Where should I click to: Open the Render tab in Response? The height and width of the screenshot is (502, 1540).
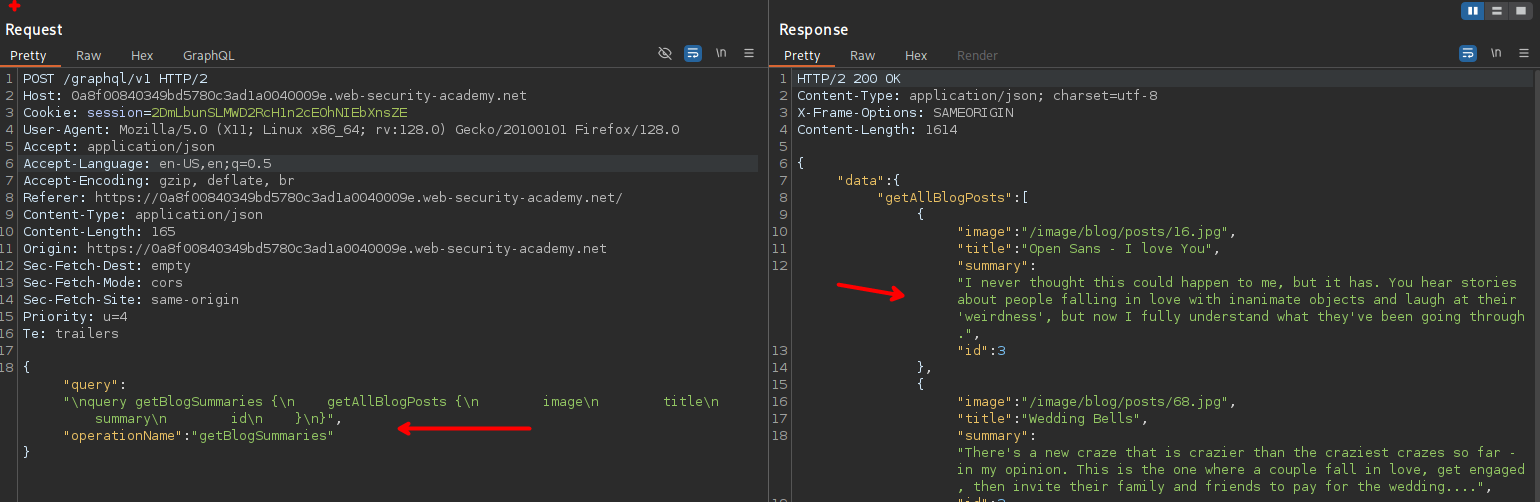(x=977, y=56)
